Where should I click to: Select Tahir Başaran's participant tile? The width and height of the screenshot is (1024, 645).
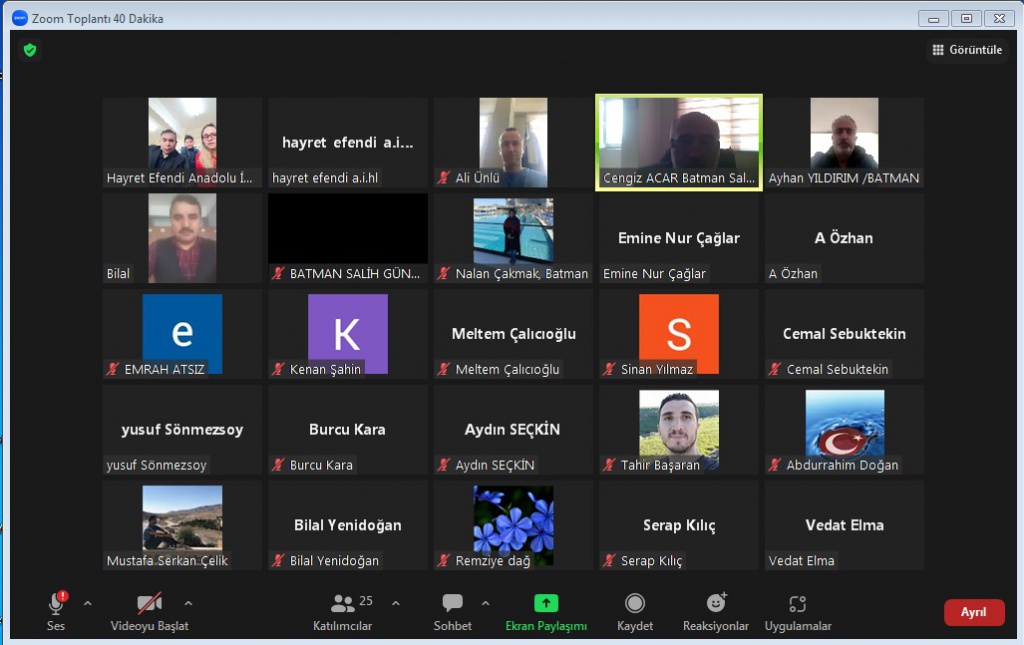pos(679,429)
